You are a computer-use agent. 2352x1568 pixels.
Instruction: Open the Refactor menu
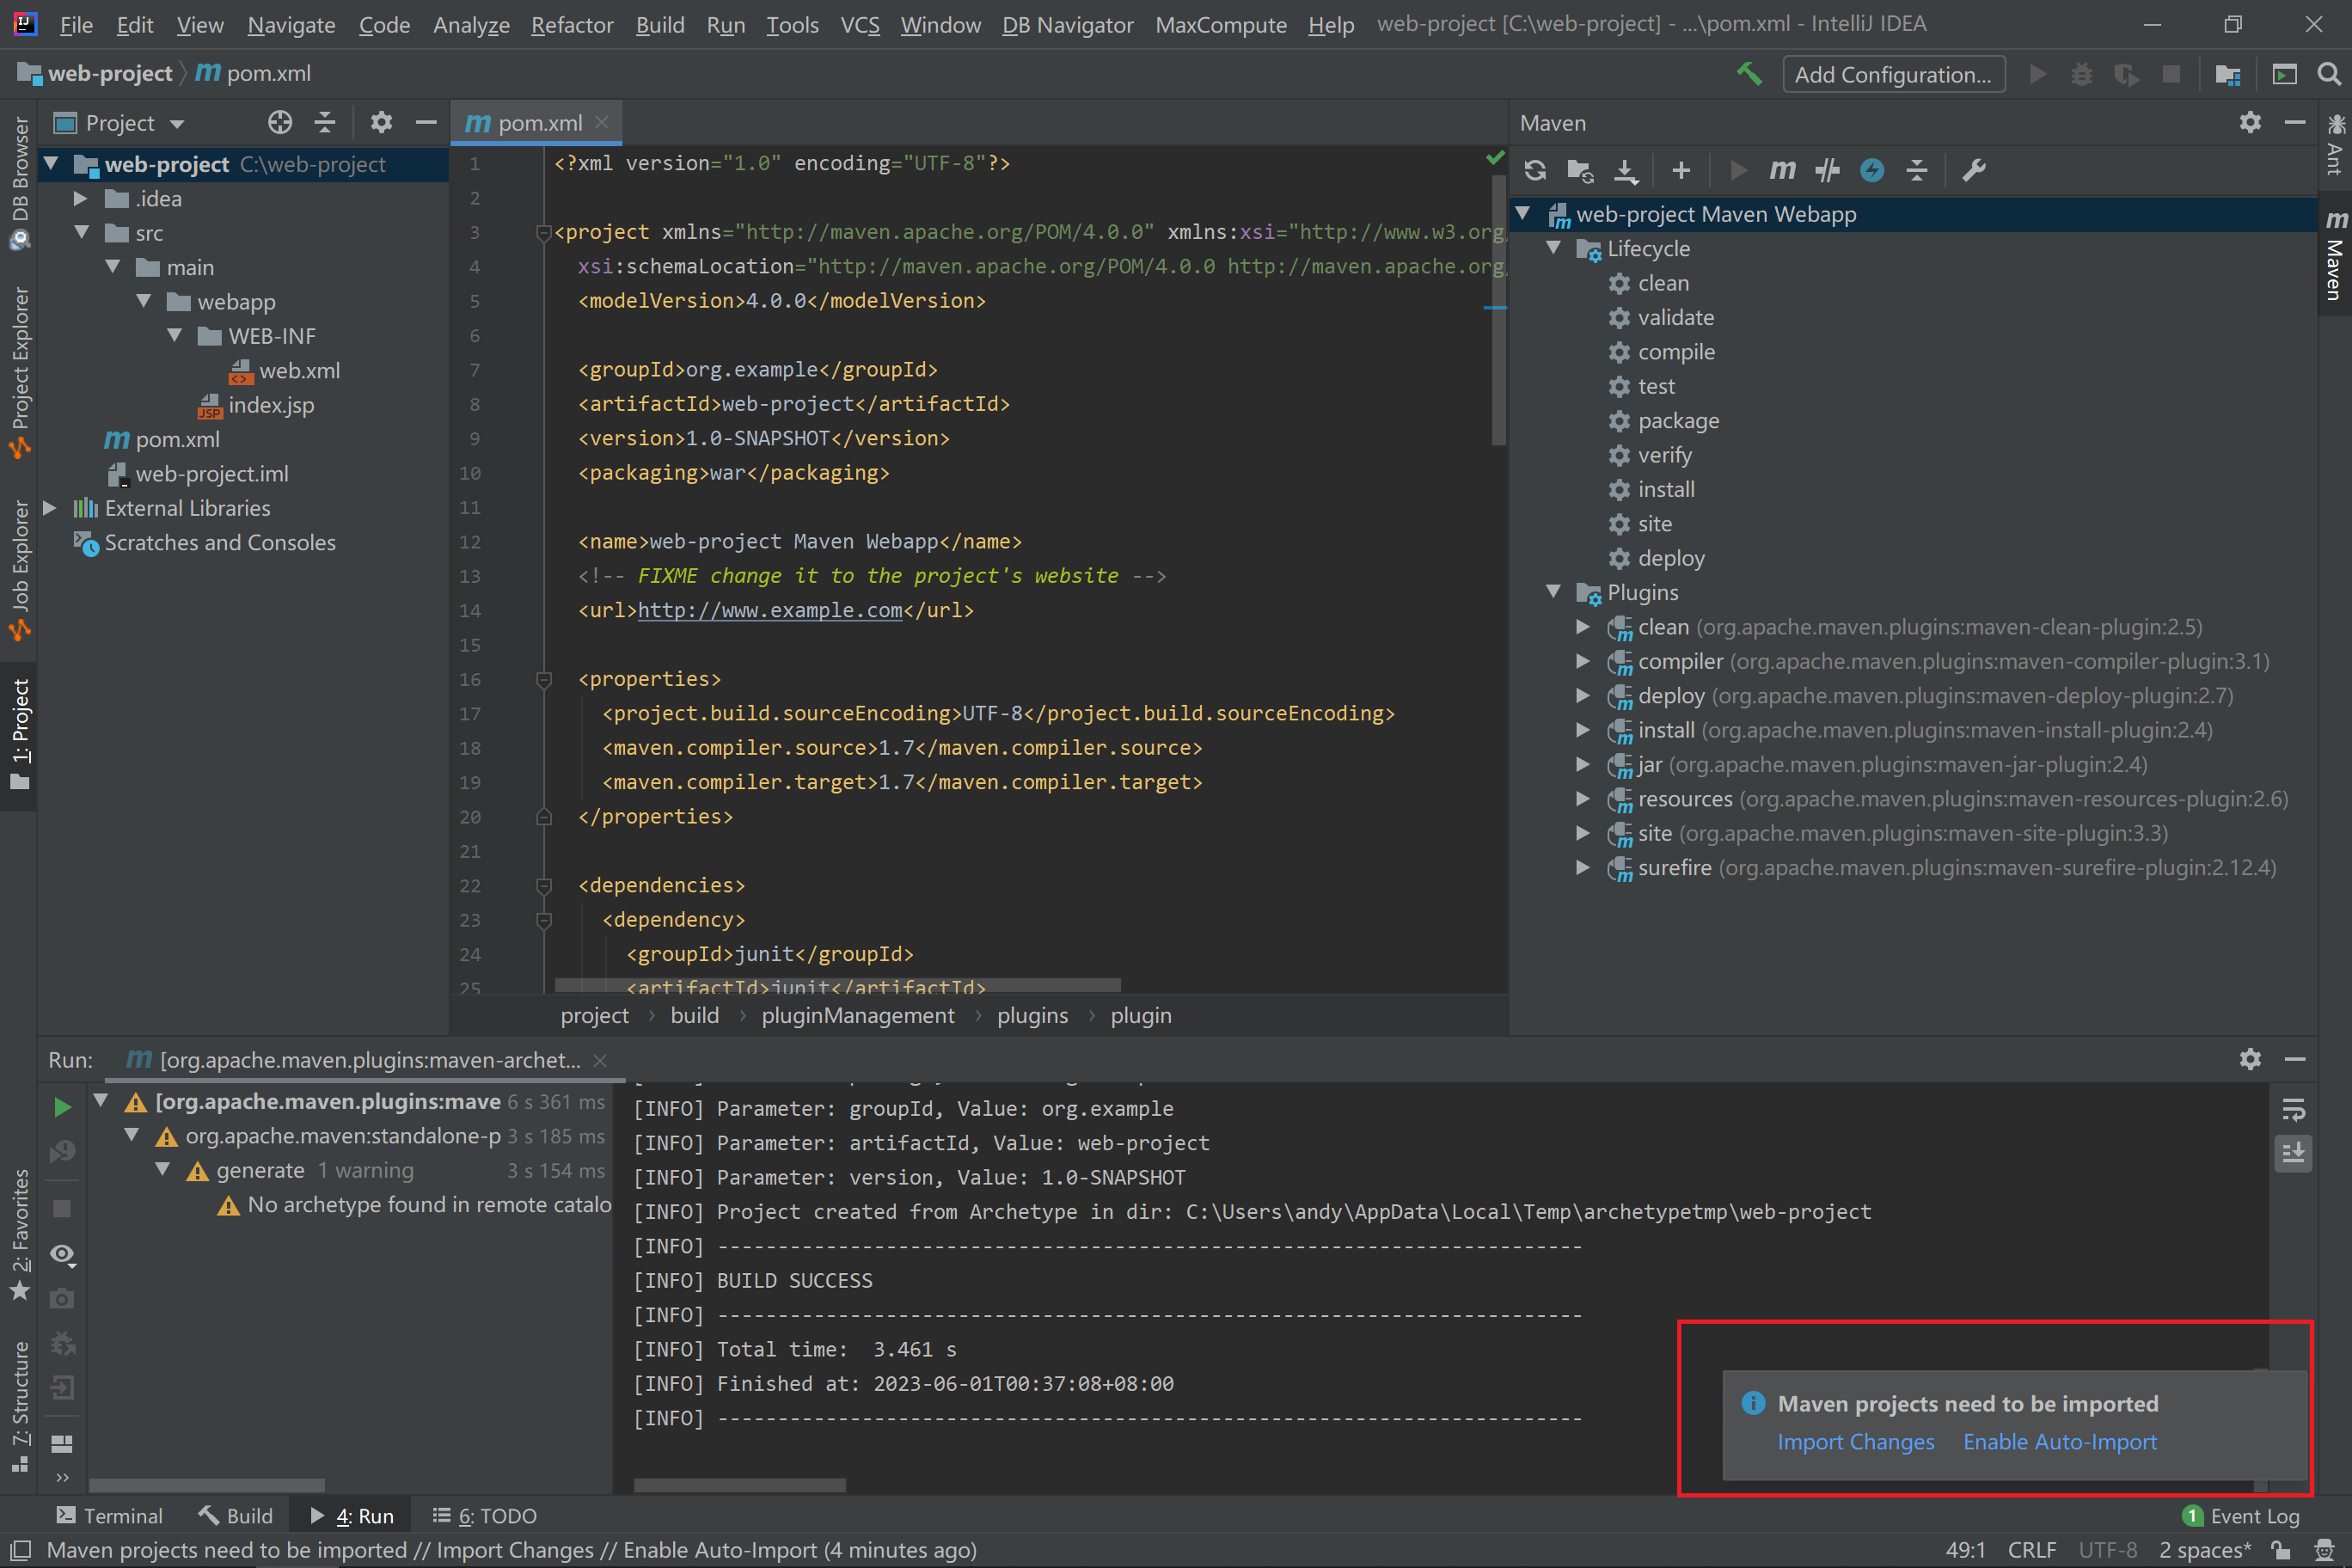571,25
